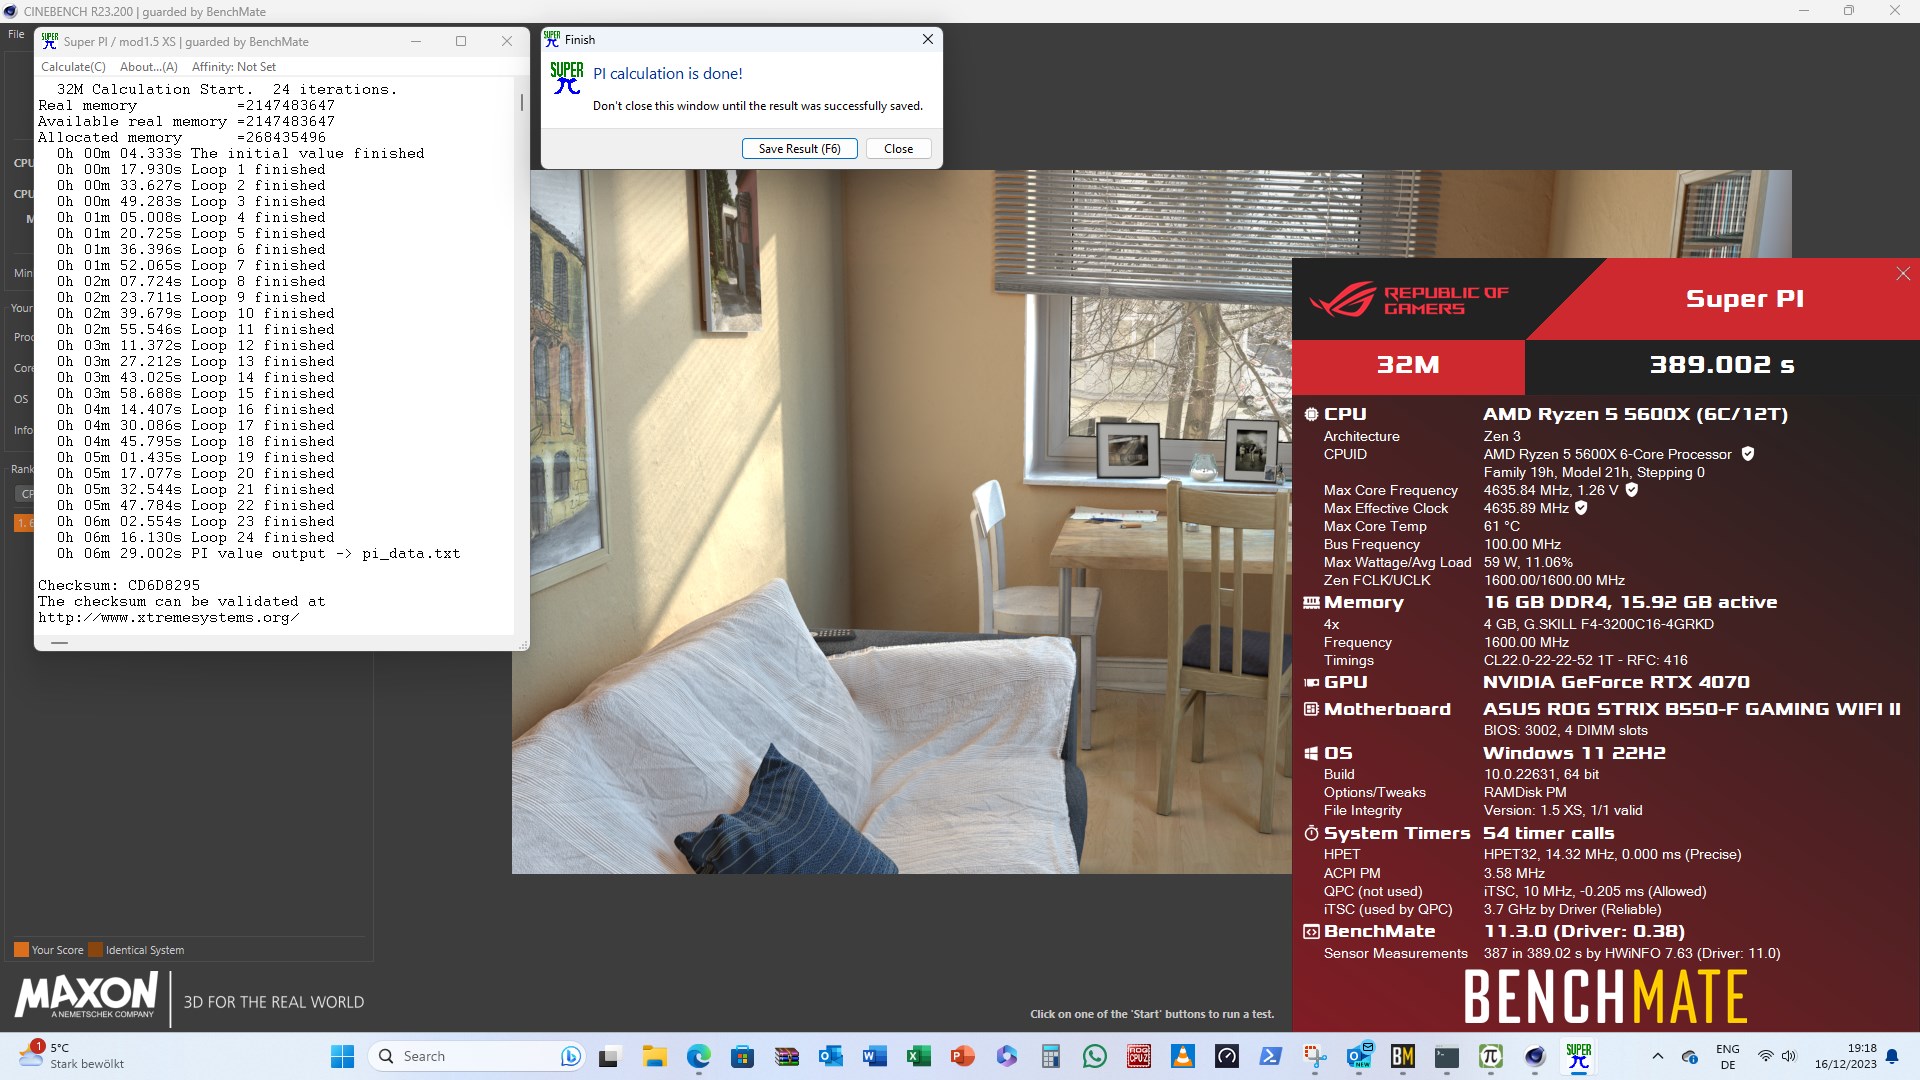Click Close button in Finish dialog

pos(898,149)
